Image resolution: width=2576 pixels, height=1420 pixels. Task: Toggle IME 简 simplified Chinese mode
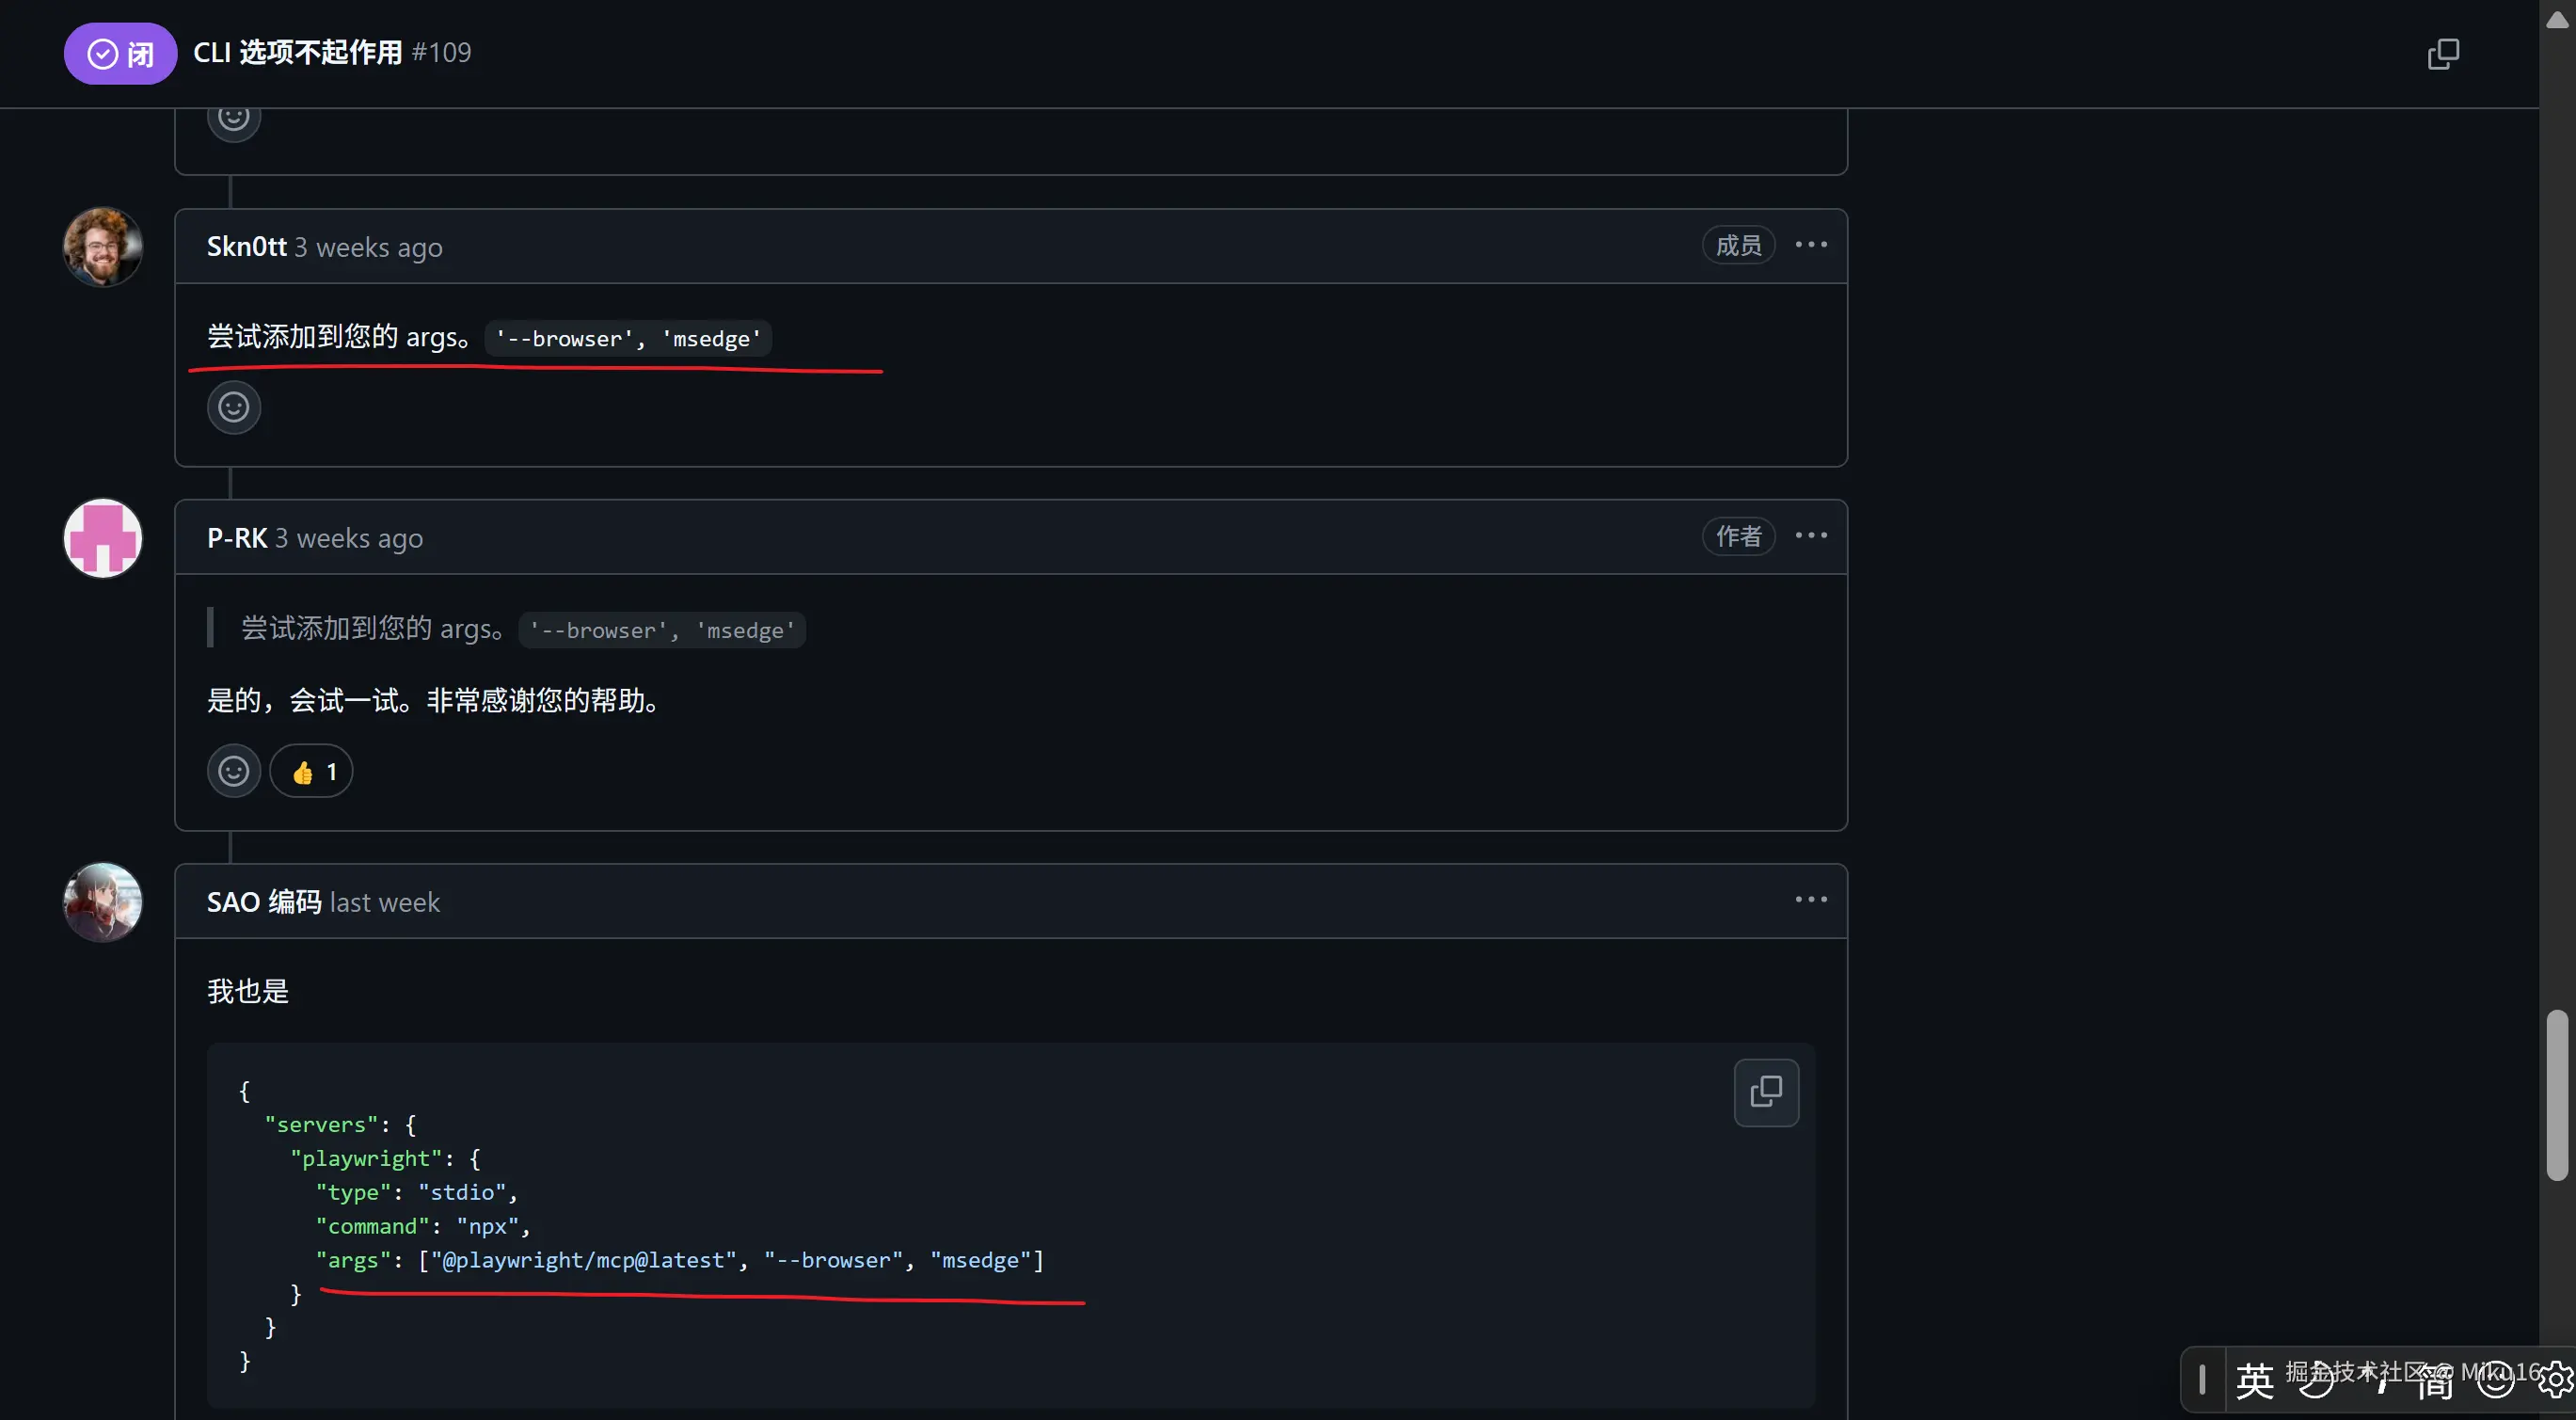pos(2434,1381)
